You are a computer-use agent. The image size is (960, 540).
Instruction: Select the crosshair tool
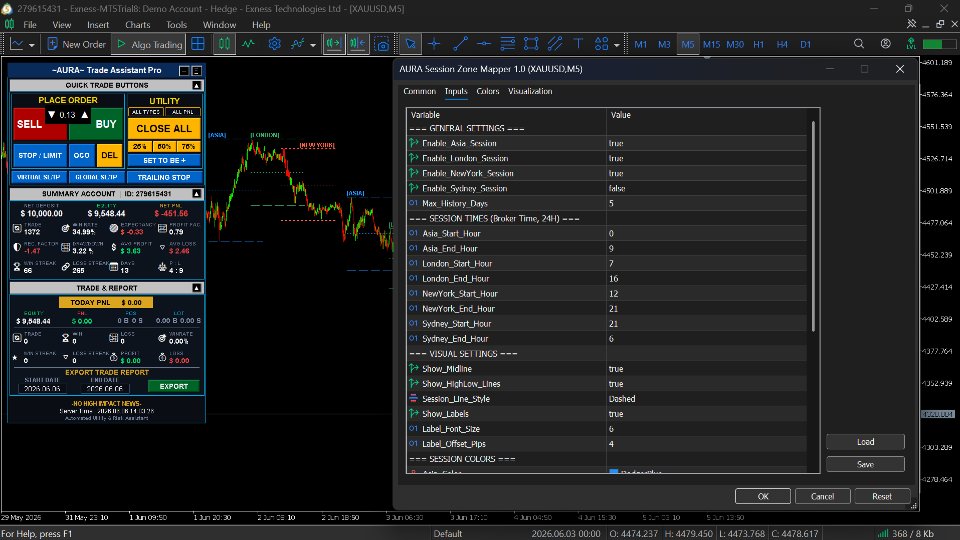434,44
